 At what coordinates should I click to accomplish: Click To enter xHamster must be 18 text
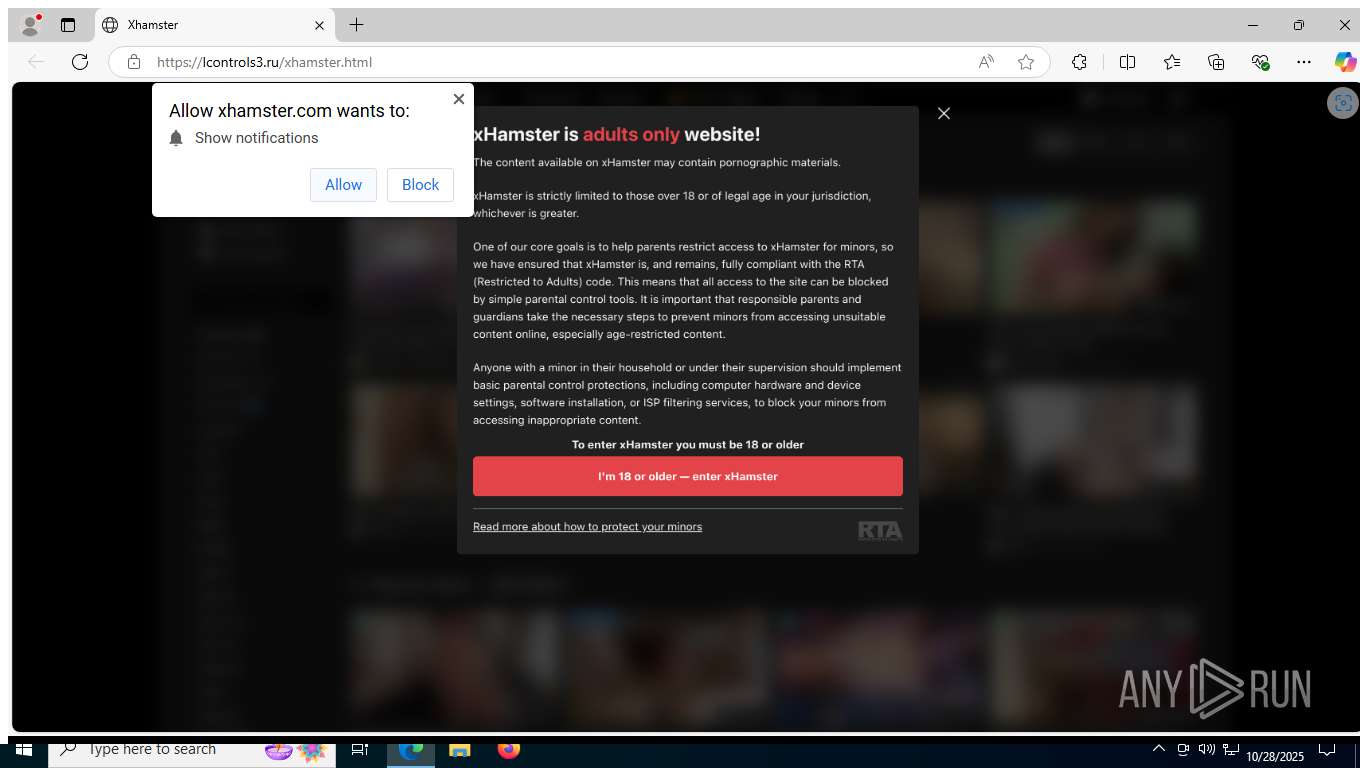pyautogui.click(x=688, y=444)
